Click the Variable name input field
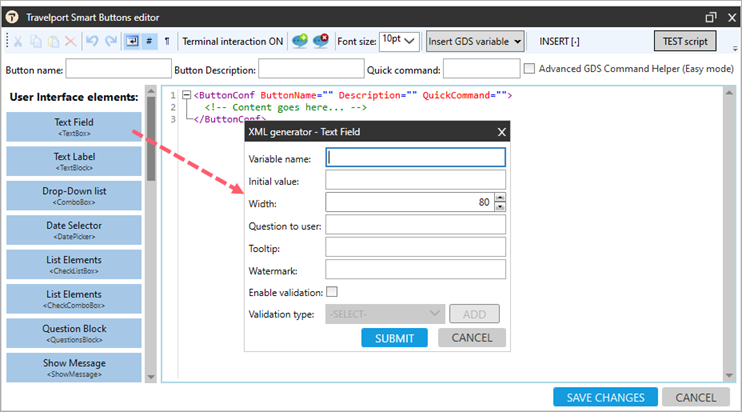The width and height of the screenshot is (742, 412). click(416, 158)
